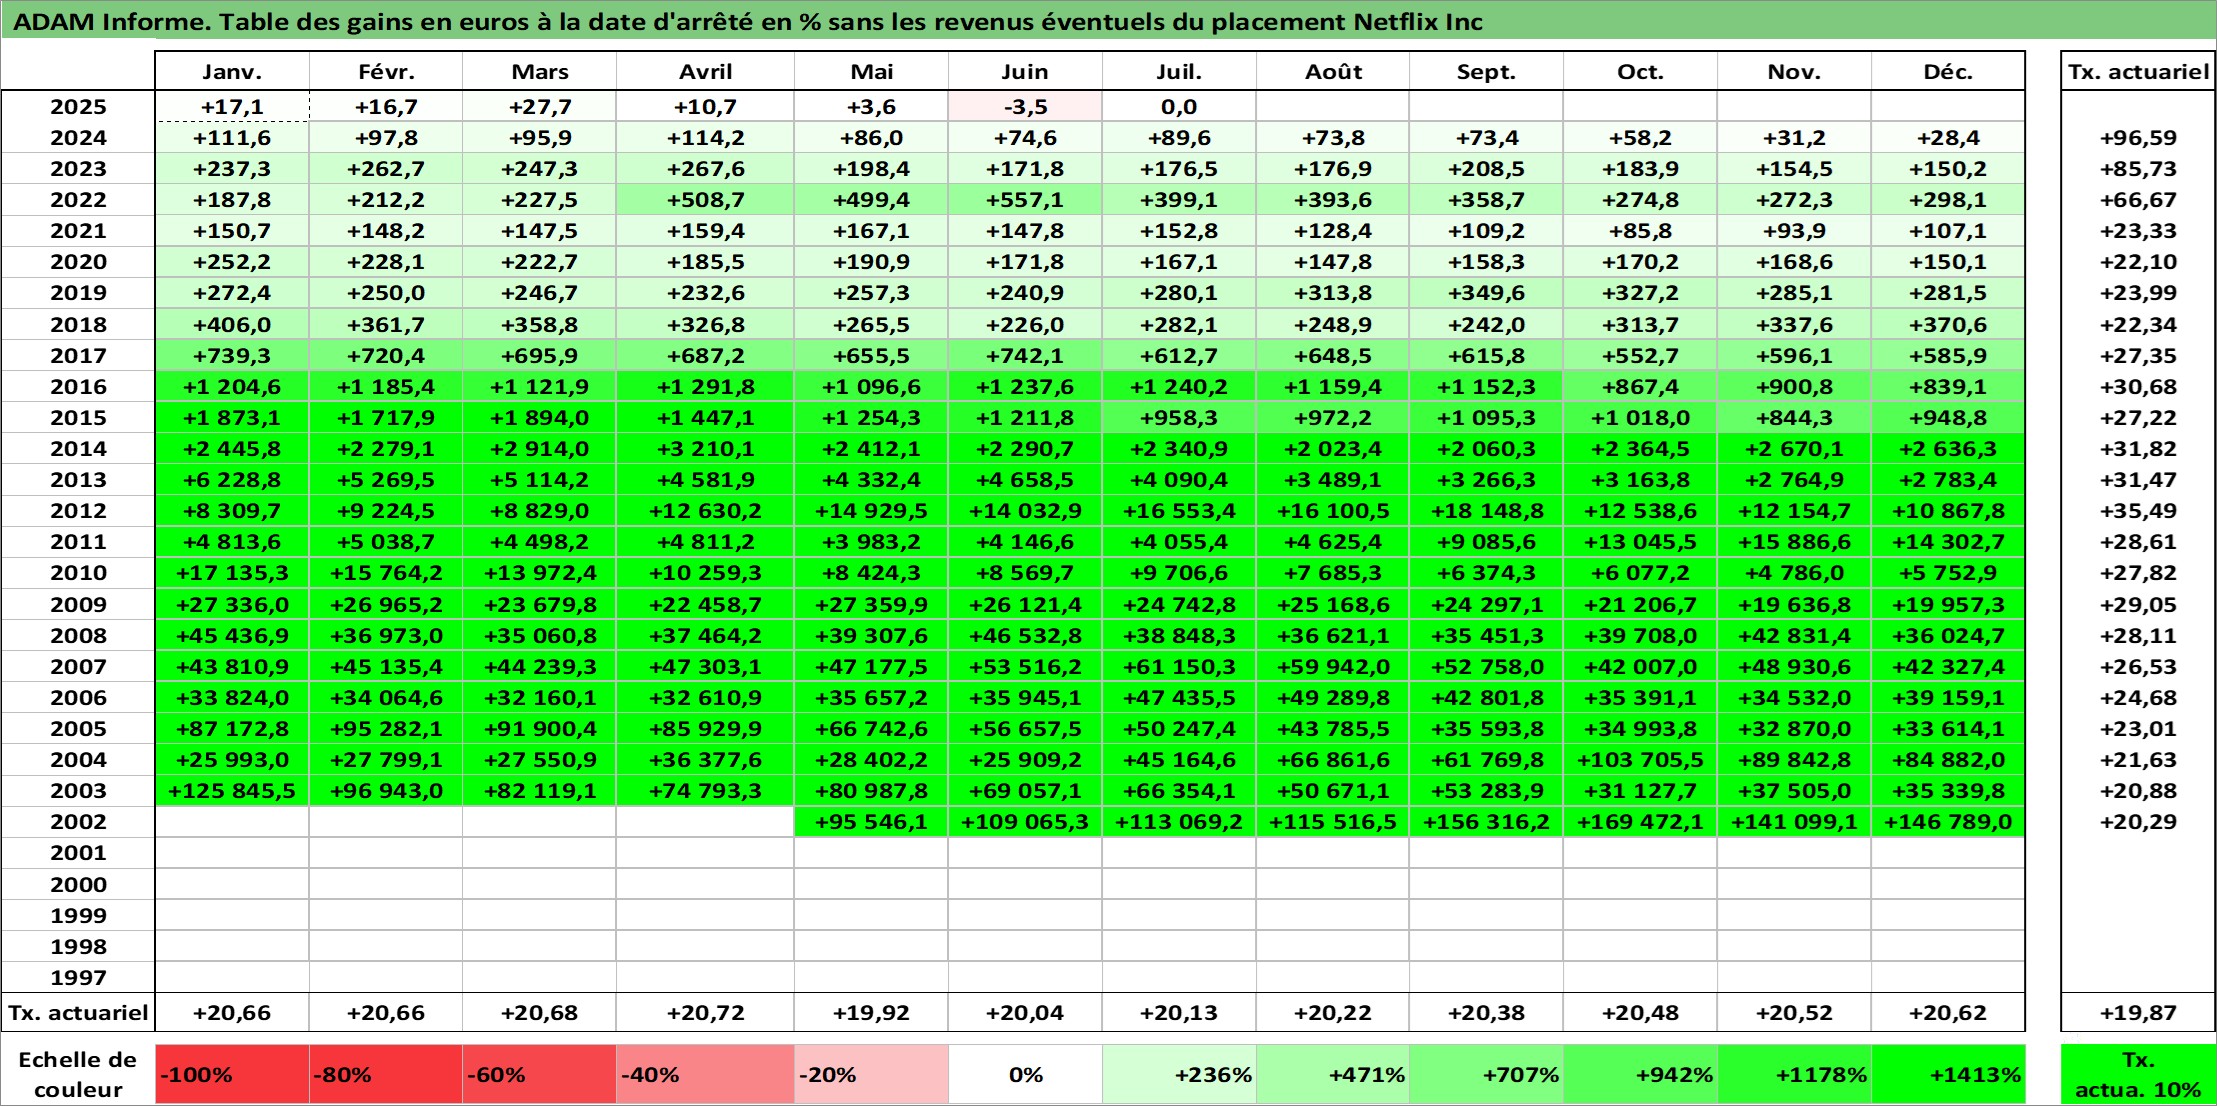
Task: Select cell +18 148,8 in September 2012
Action: click(1486, 511)
